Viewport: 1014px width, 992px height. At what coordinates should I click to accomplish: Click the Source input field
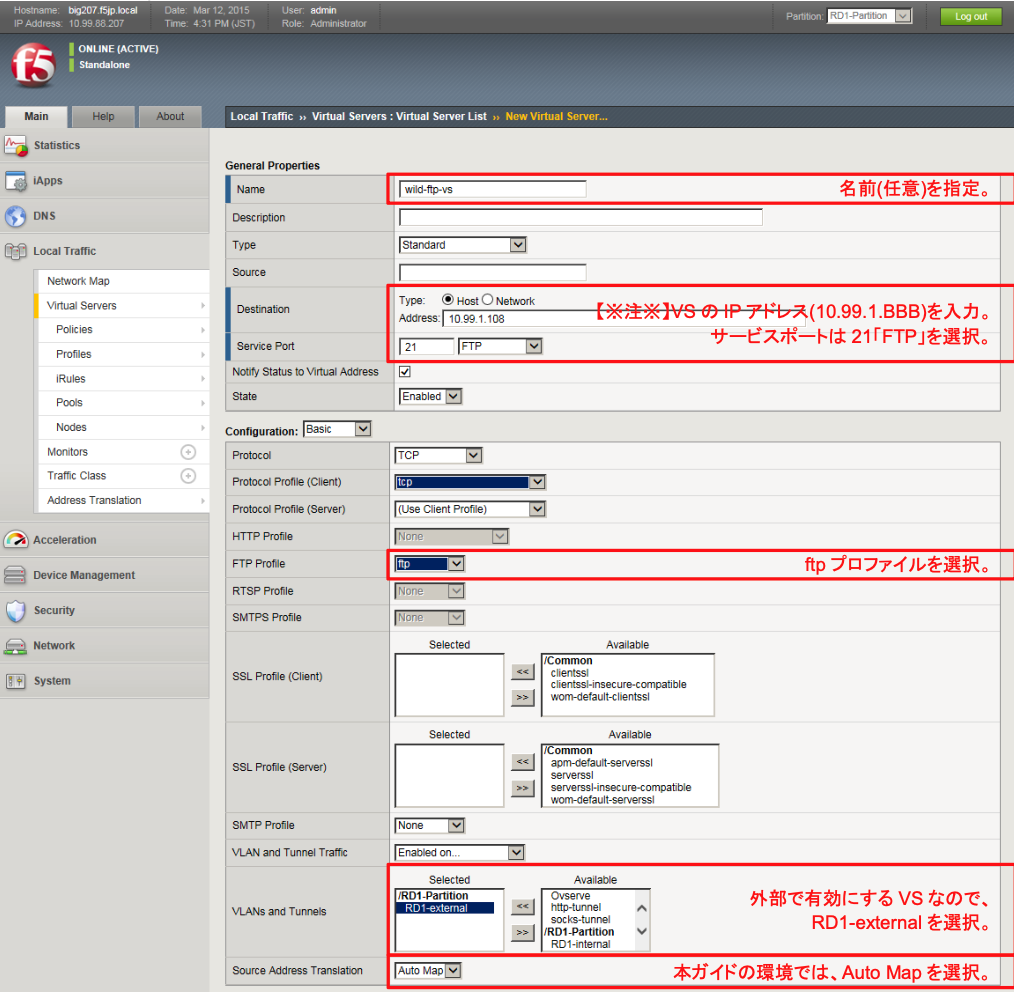pyautogui.click(x=493, y=272)
